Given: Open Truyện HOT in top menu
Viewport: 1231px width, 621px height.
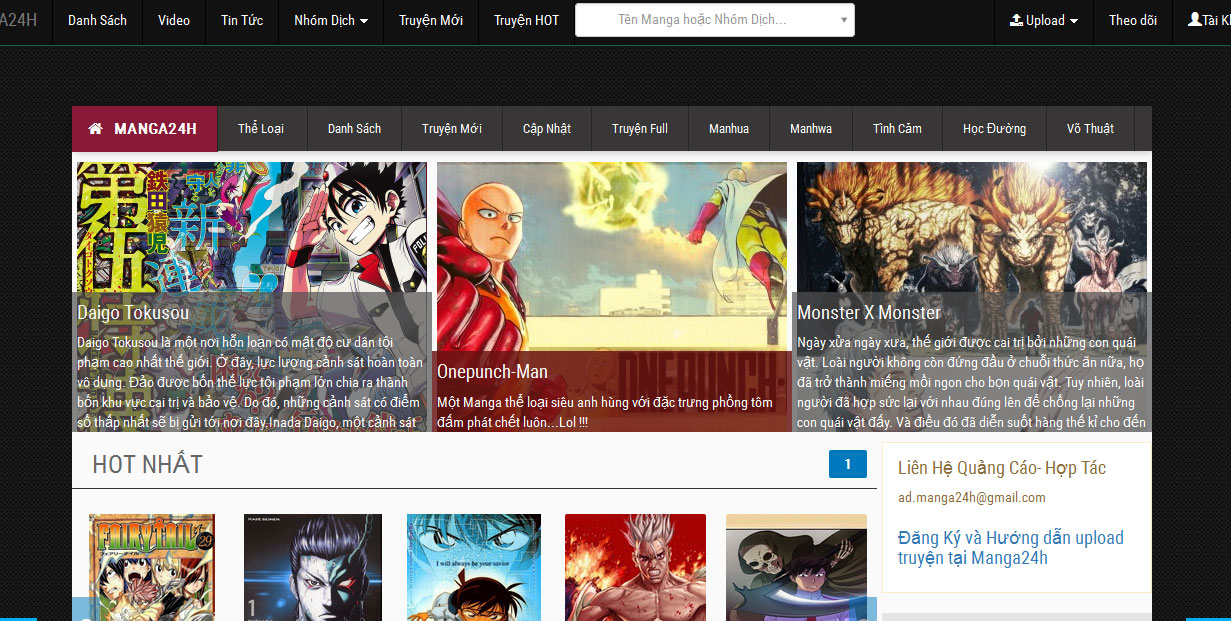Looking at the screenshot, I should coord(526,20).
